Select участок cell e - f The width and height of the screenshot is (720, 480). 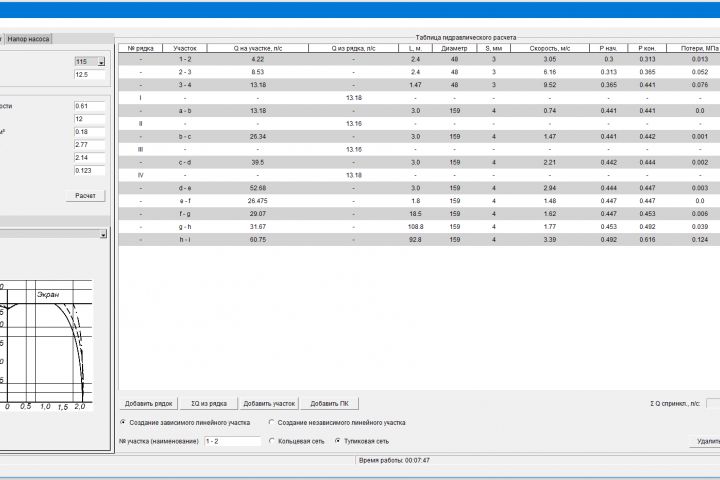pyautogui.click(x=185, y=201)
